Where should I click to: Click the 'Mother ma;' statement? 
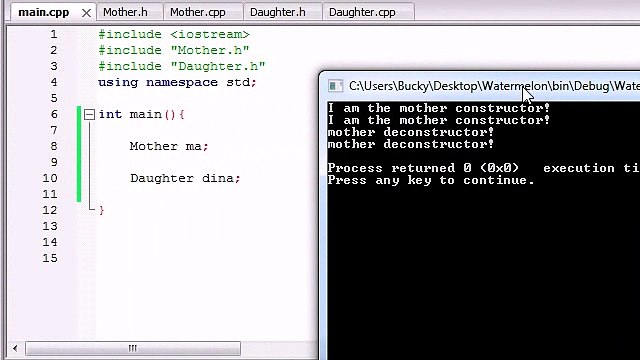click(x=169, y=146)
